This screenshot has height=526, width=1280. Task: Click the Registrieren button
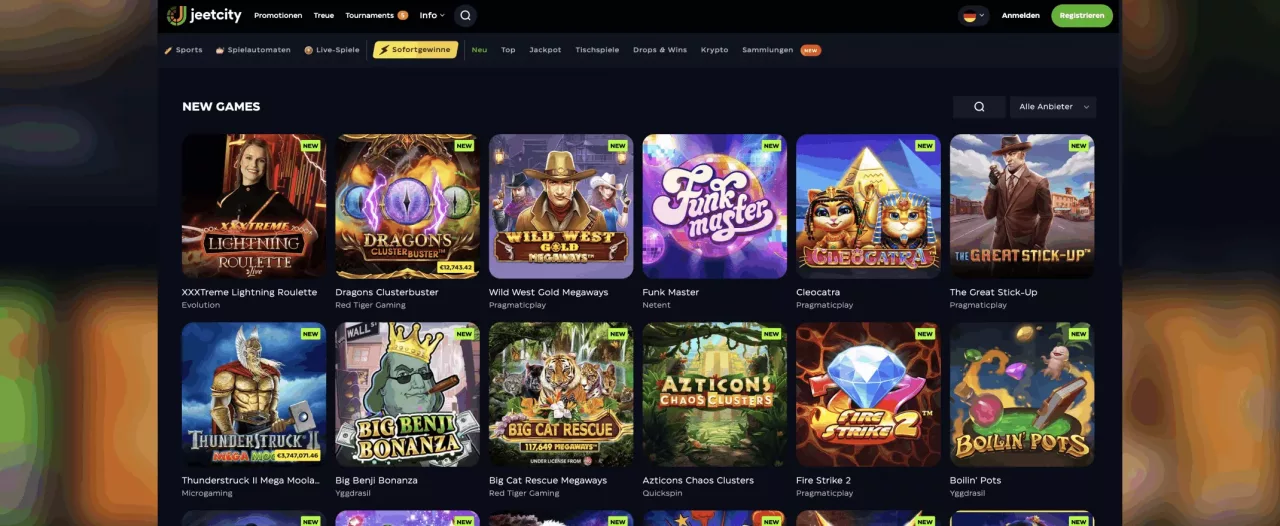tap(1082, 16)
